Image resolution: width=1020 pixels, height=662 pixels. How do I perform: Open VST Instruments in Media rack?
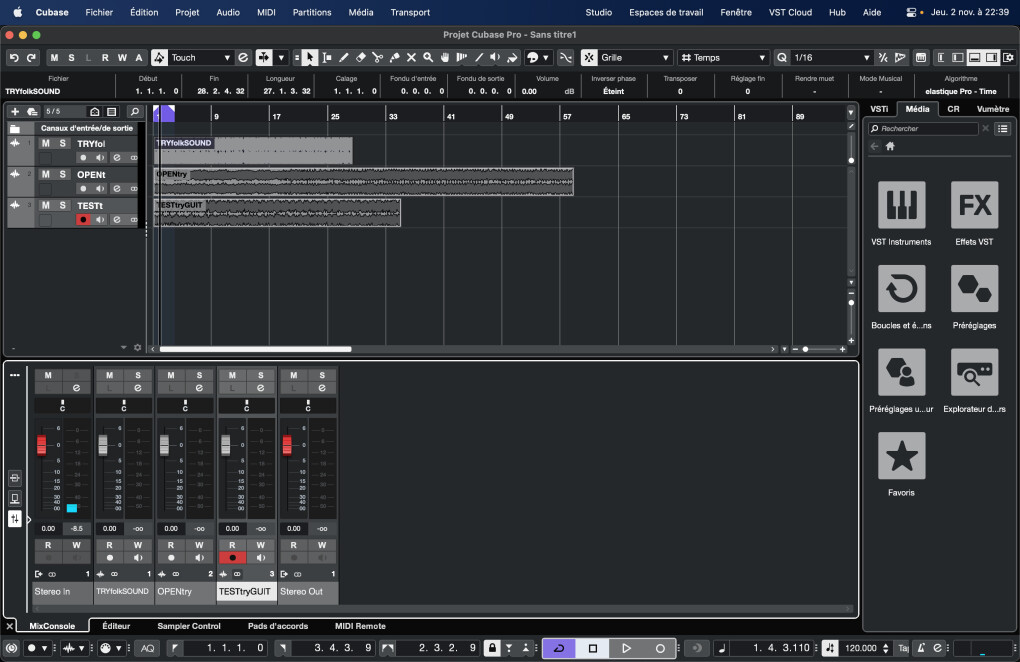tap(901, 205)
